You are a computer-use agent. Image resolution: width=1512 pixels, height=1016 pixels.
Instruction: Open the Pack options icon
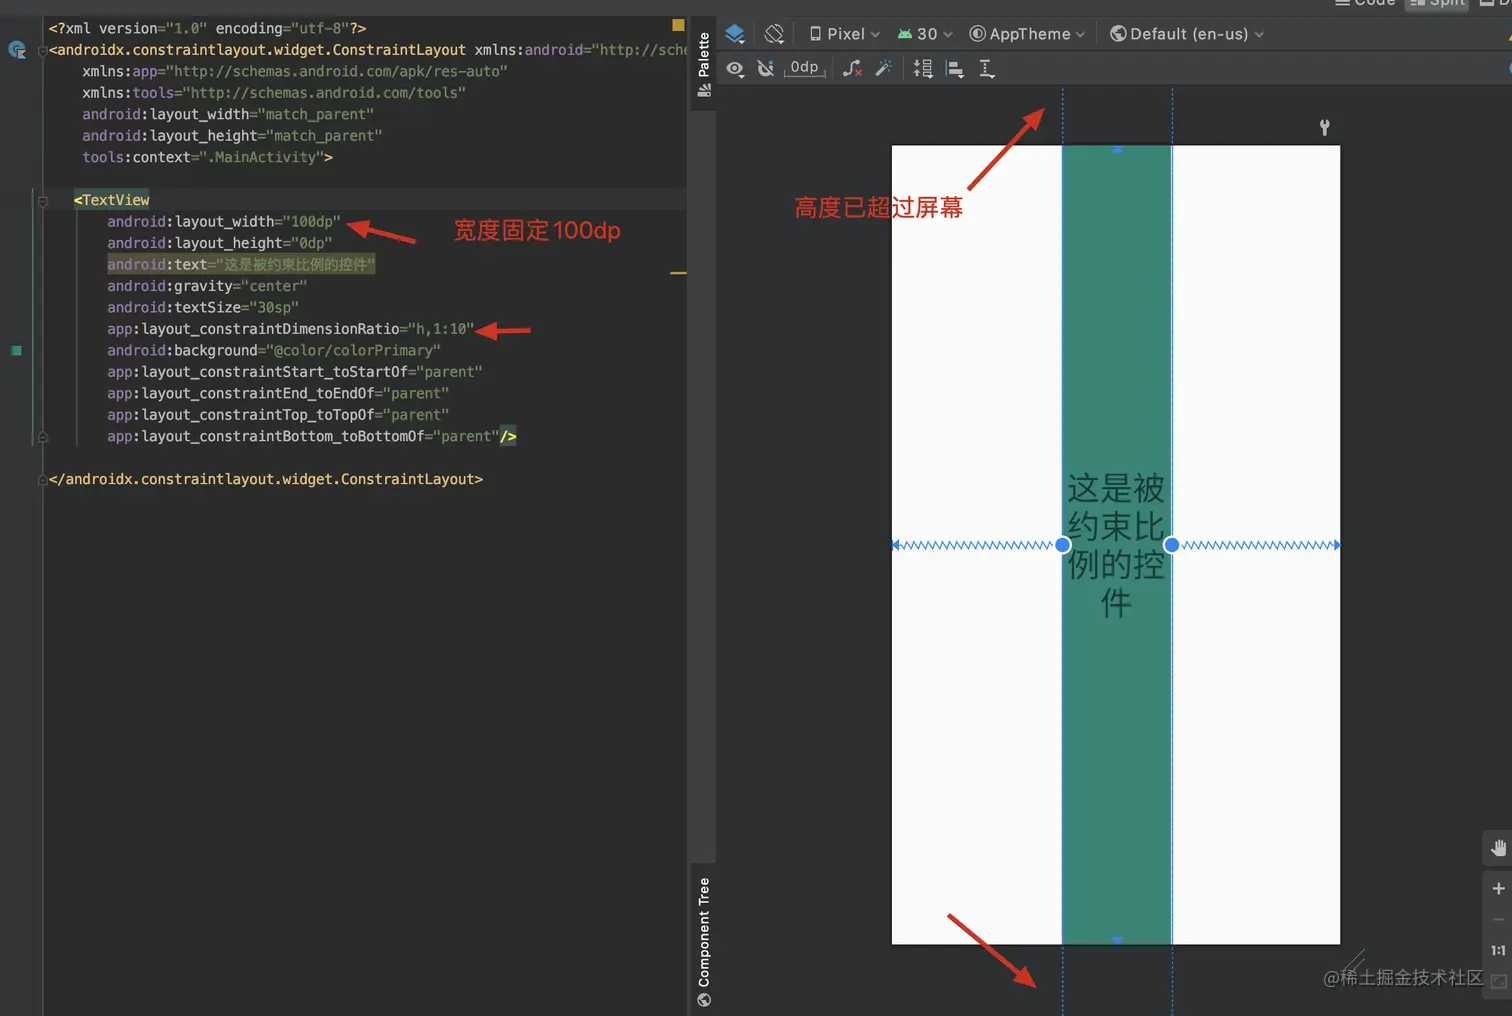(923, 68)
